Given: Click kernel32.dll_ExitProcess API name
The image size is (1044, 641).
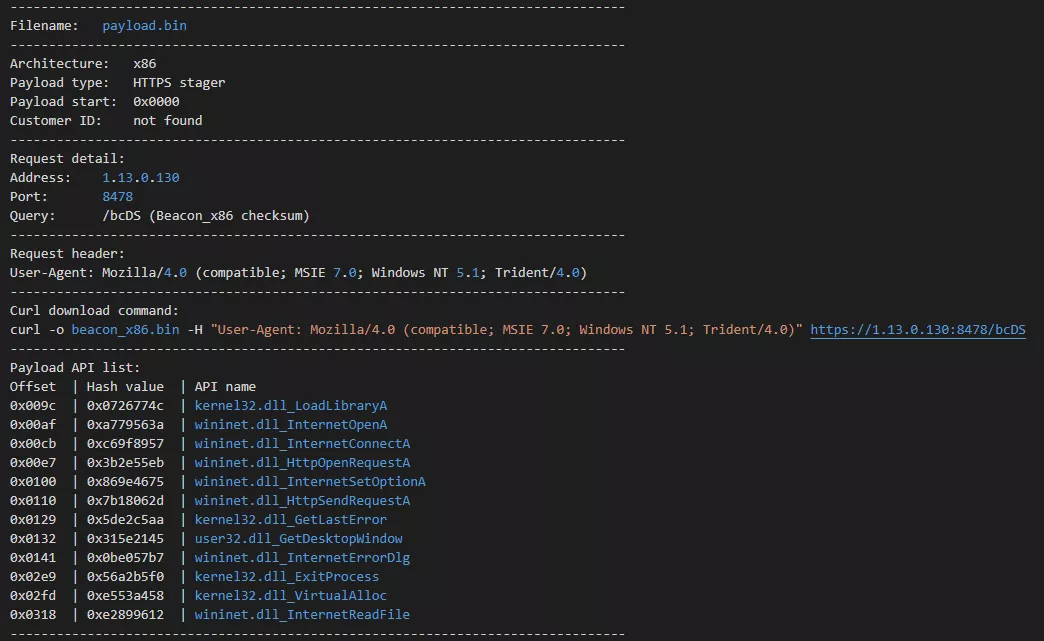Looking at the screenshot, I should [x=286, y=576].
